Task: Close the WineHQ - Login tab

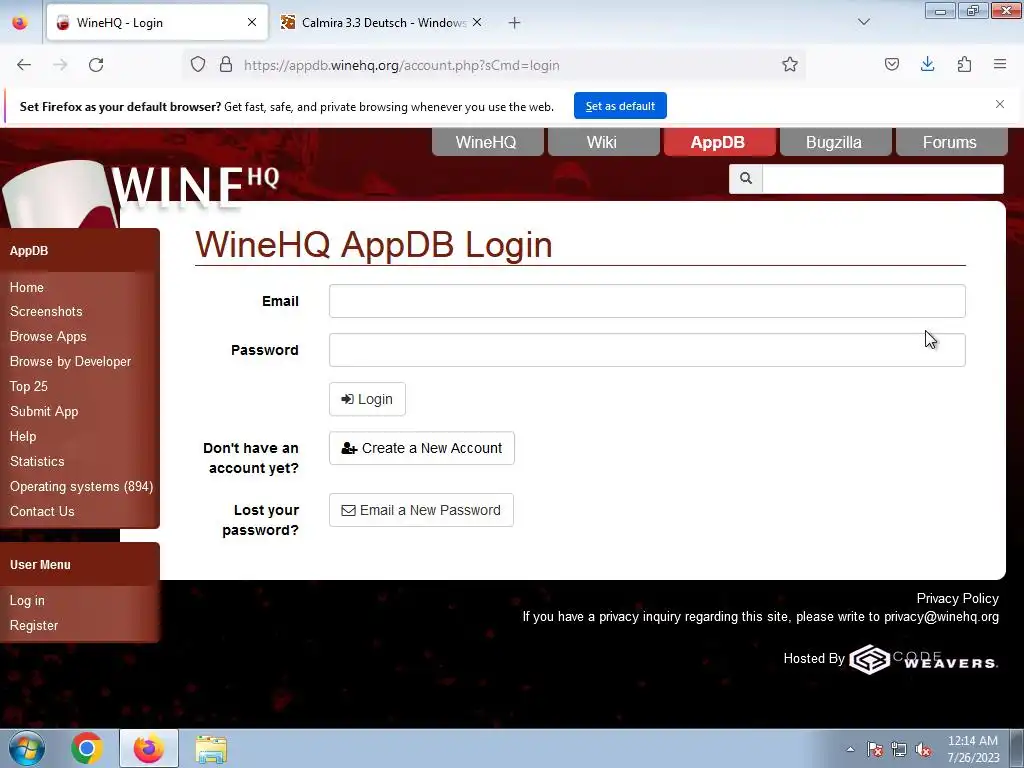Action: (251, 23)
